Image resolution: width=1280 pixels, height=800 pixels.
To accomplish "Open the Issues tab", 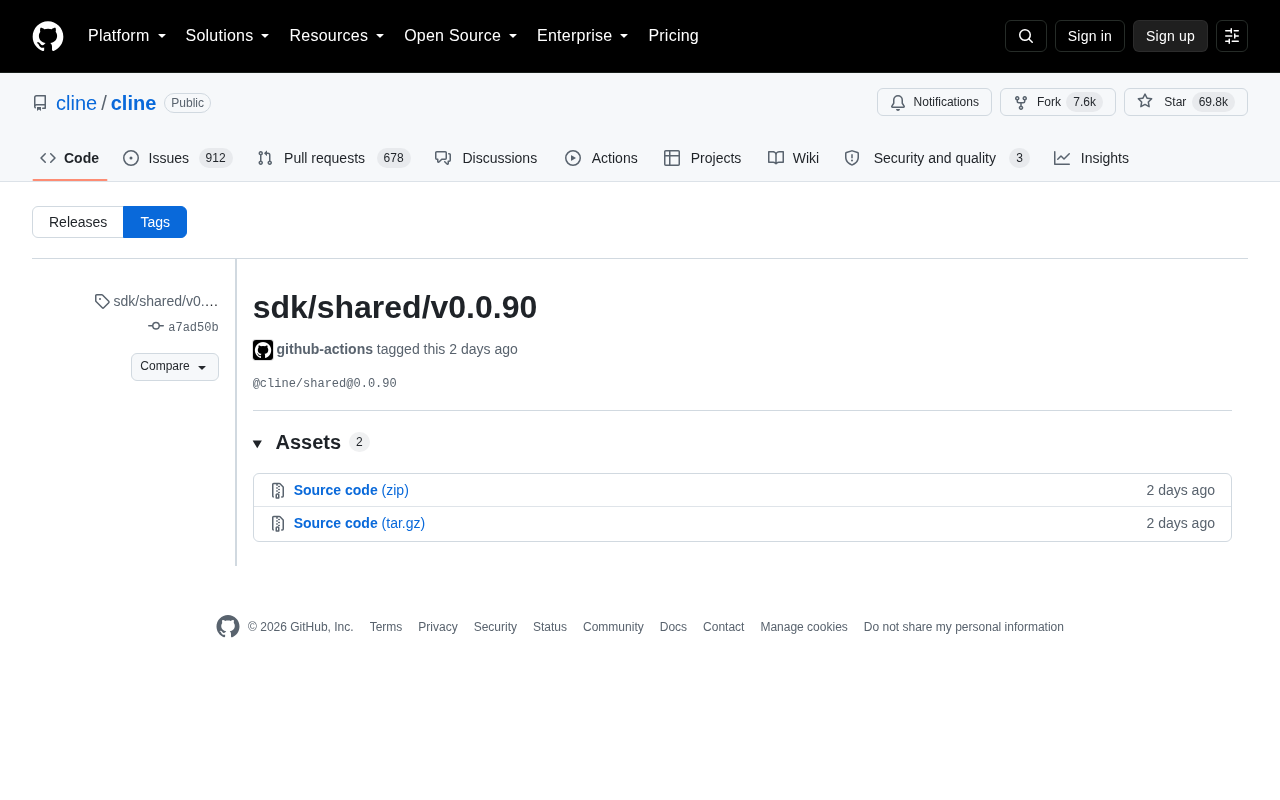I will (178, 158).
